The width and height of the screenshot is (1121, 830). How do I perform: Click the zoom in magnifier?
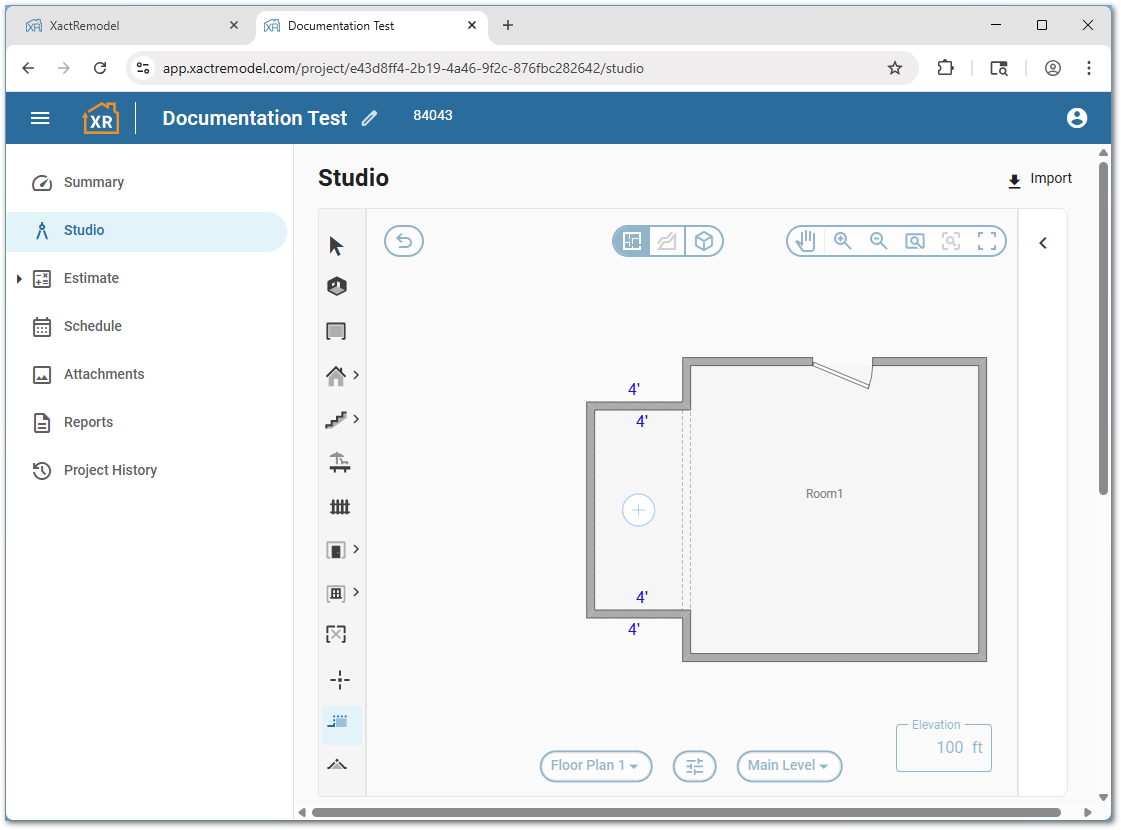(x=843, y=241)
